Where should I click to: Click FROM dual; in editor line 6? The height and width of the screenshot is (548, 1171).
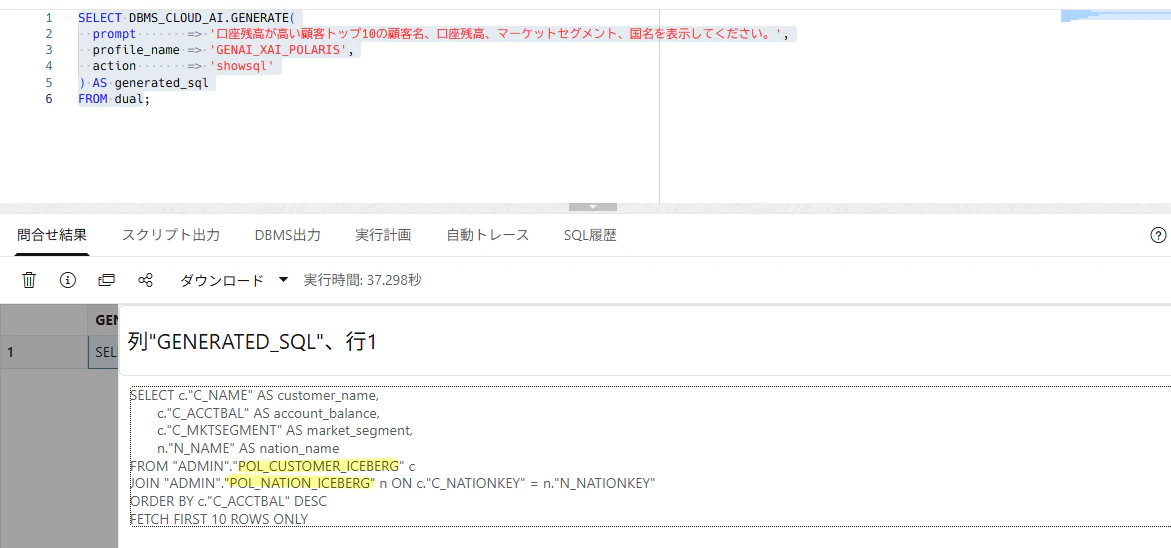[x=114, y=99]
